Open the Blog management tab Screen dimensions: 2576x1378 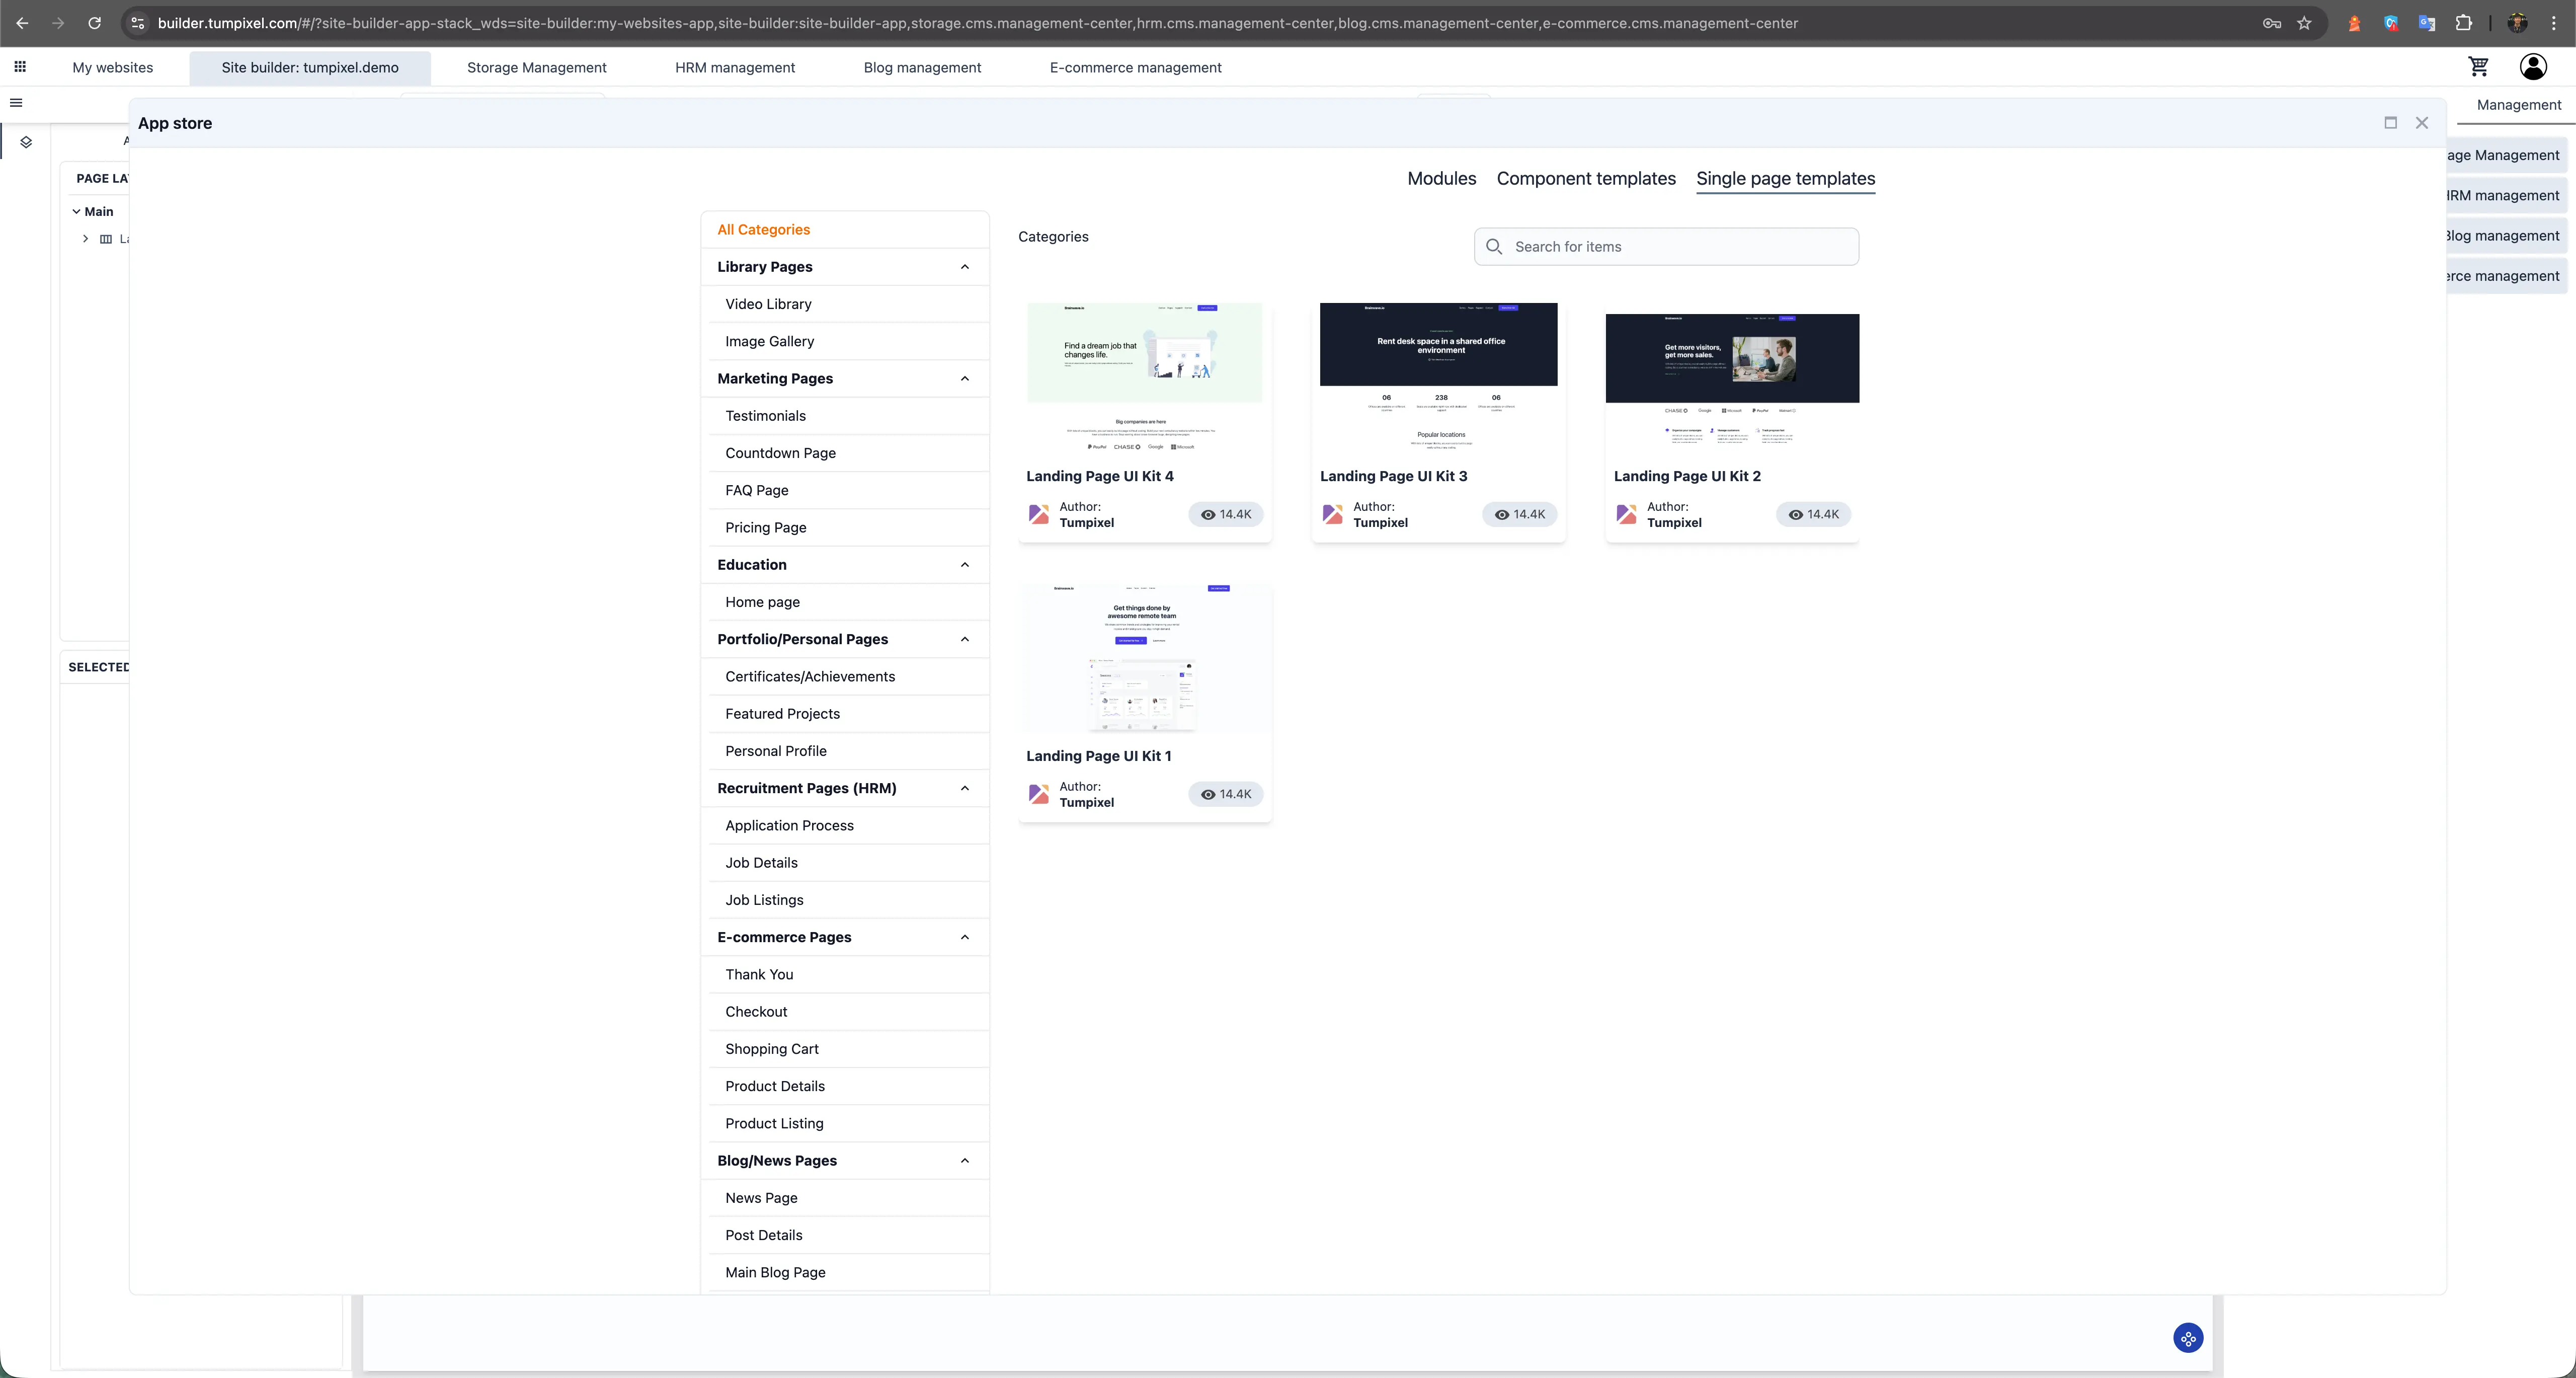pos(922,67)
